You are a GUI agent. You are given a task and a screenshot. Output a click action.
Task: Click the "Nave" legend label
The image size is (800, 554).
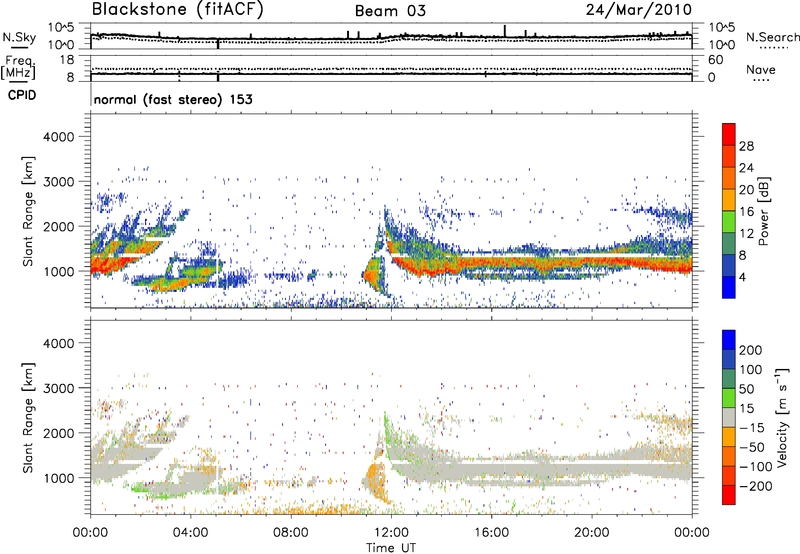pyautogui.click(x=761, y=70)
